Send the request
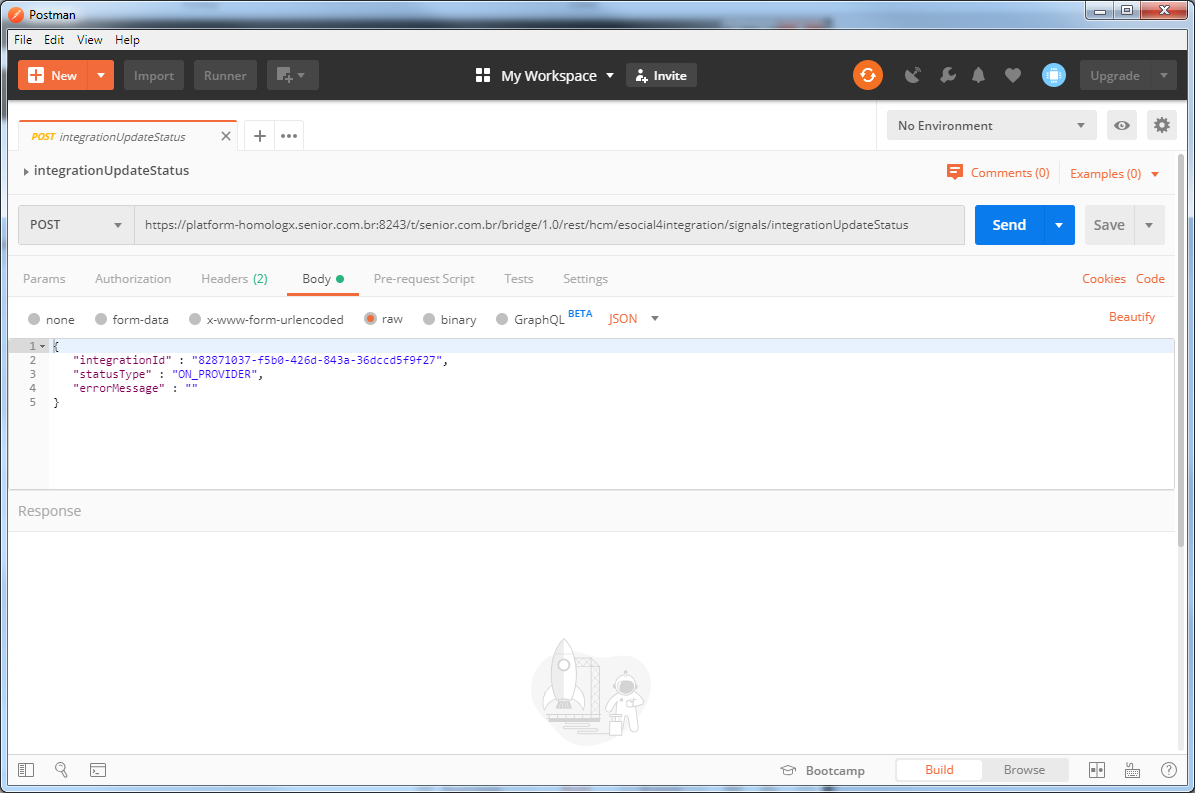Viewport: 1195px width, 793px height. 1009,225
